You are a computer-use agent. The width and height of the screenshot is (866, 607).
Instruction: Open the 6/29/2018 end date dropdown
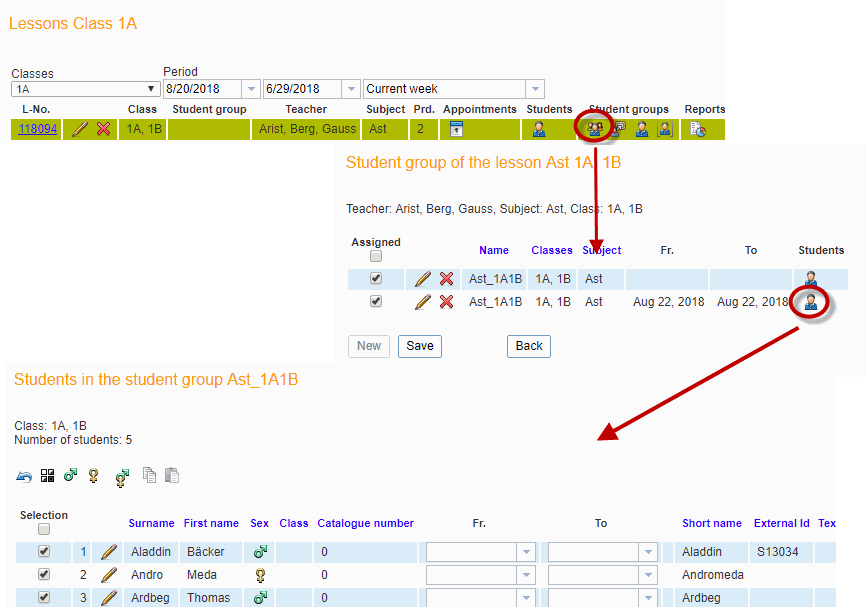(351, 89)
